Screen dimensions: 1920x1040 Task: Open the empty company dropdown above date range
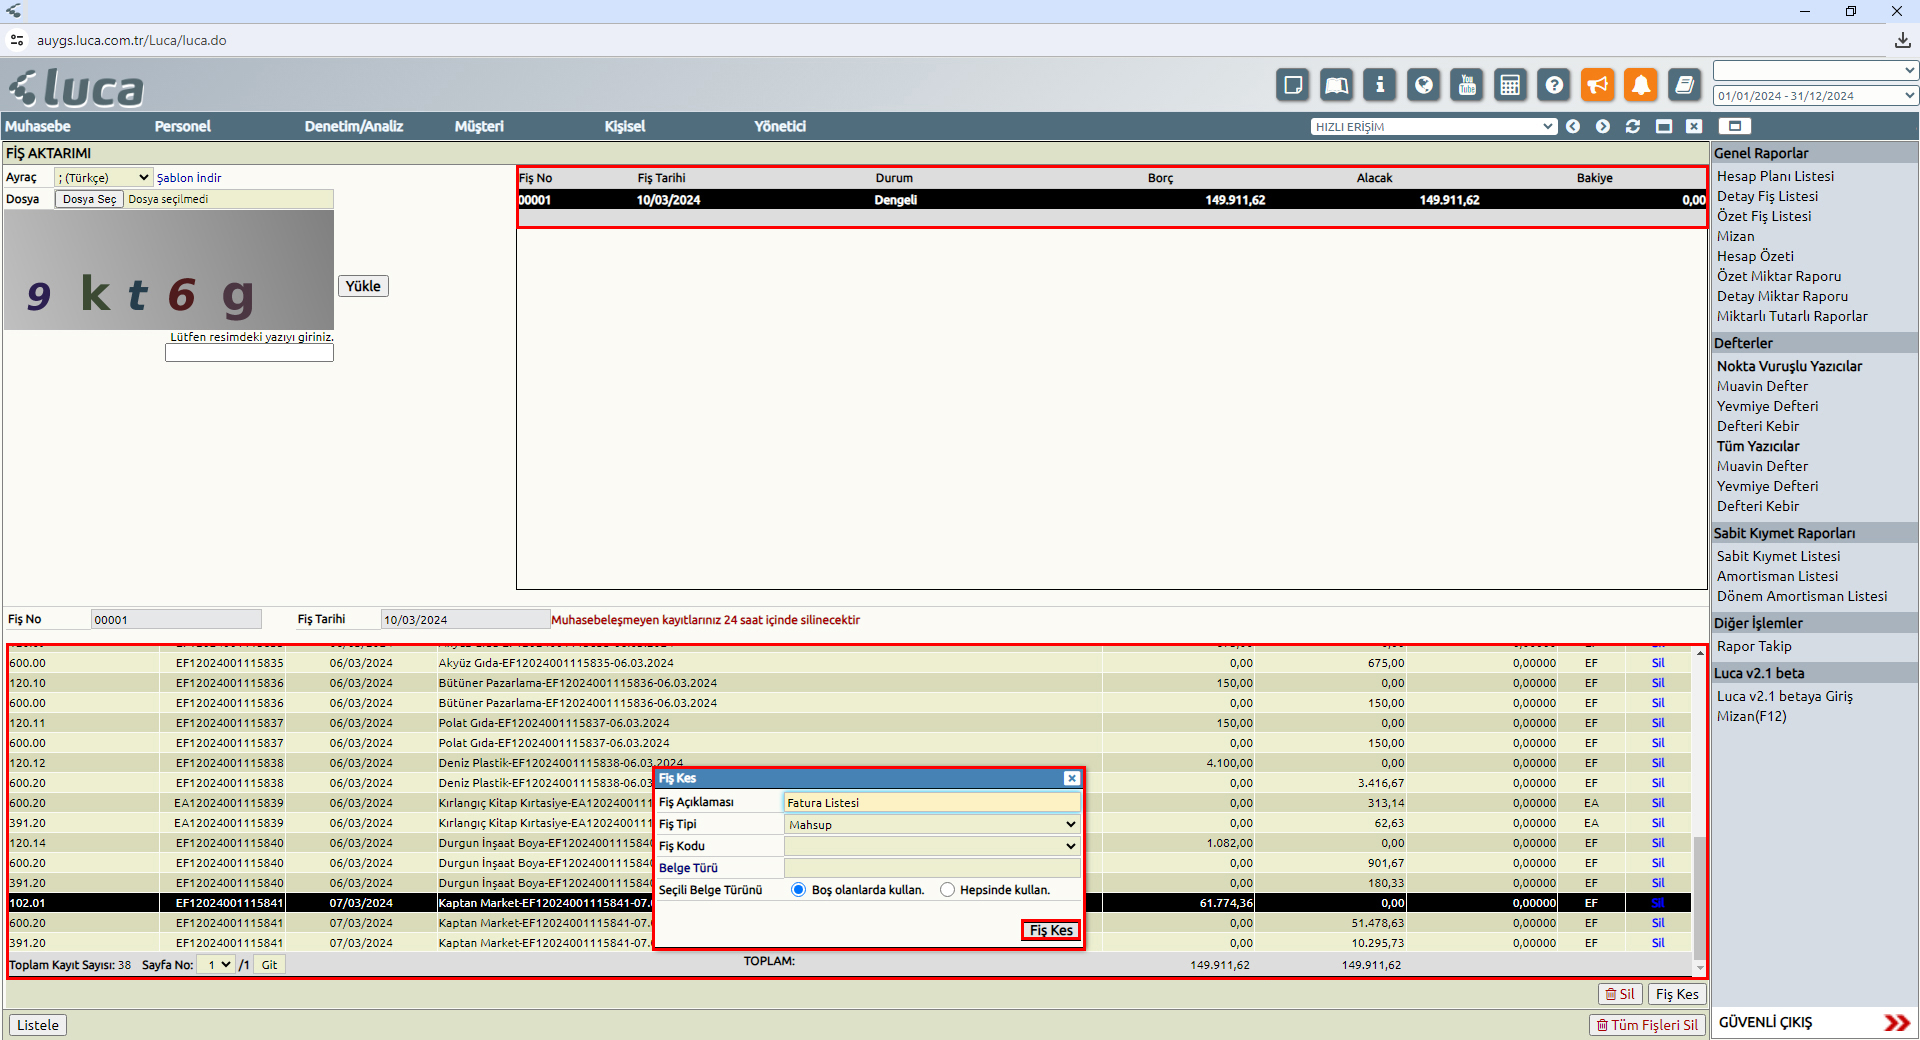pos(1815,71)
